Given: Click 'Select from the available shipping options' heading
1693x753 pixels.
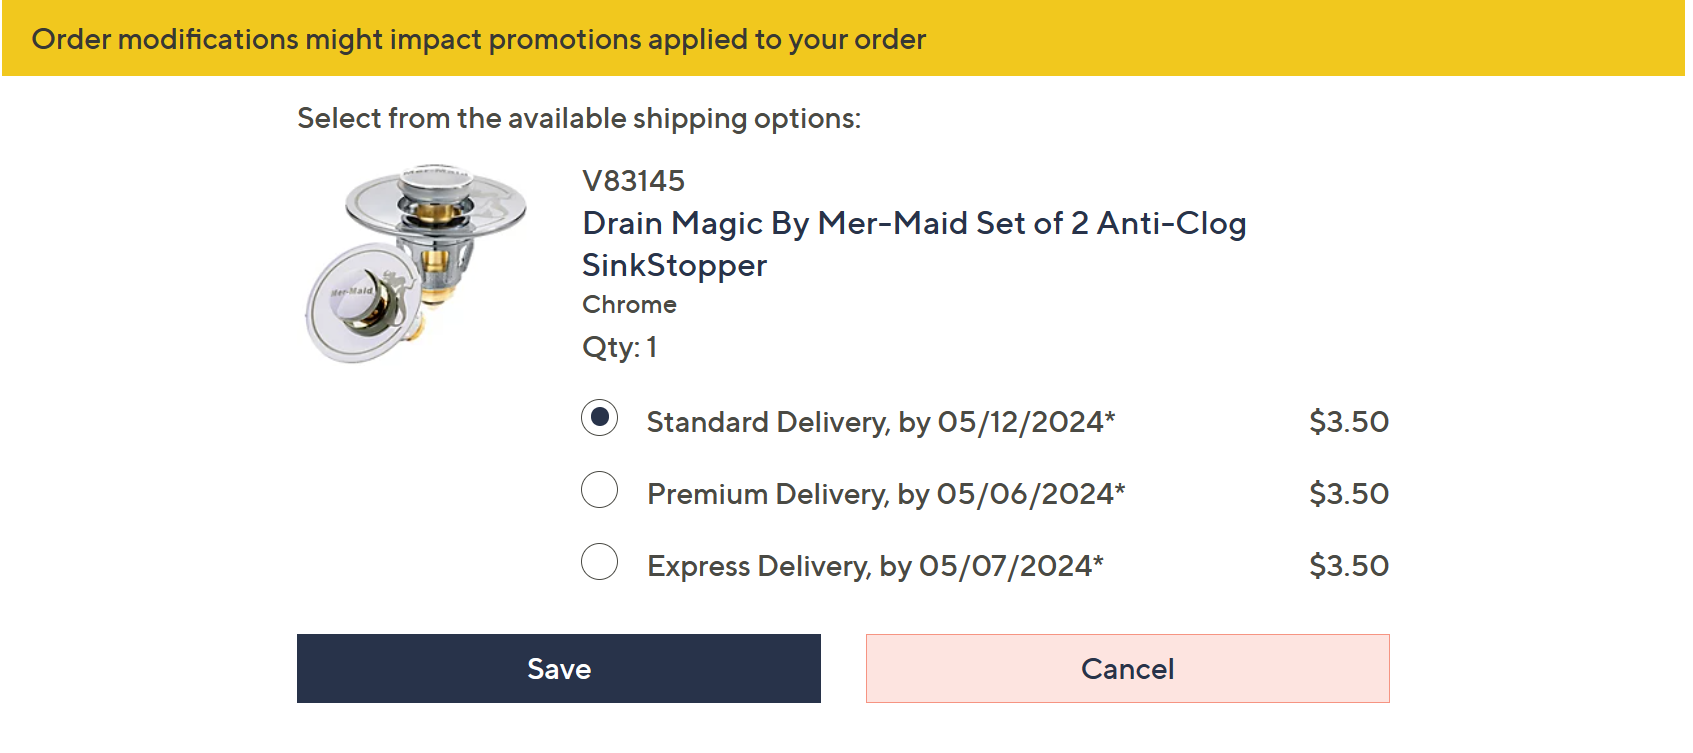Looking at the screenshot, I should point(578,119).
